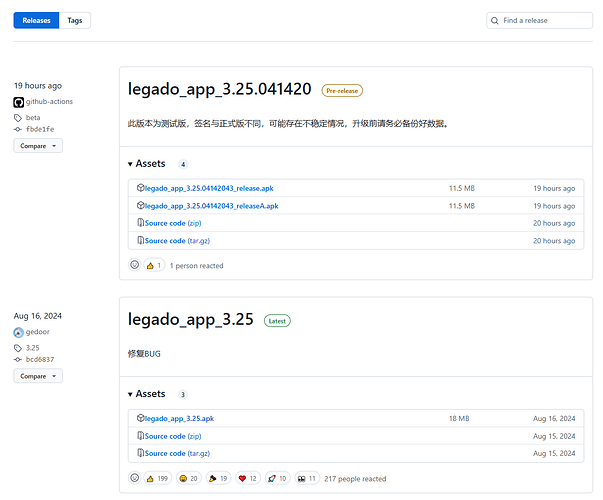Click 'Aug 16, 2024' release date in sidebar
This screenshot has width=603, height=500.
(38, 316)
